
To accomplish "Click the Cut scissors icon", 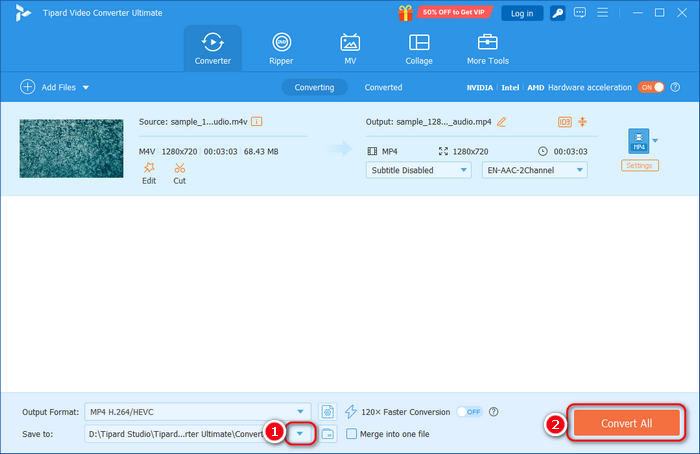I will tap(179, 168).
